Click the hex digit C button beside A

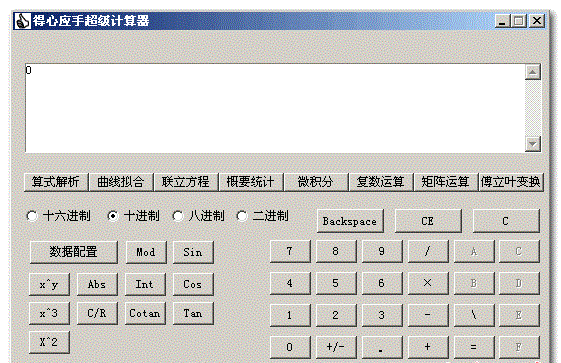519,251
